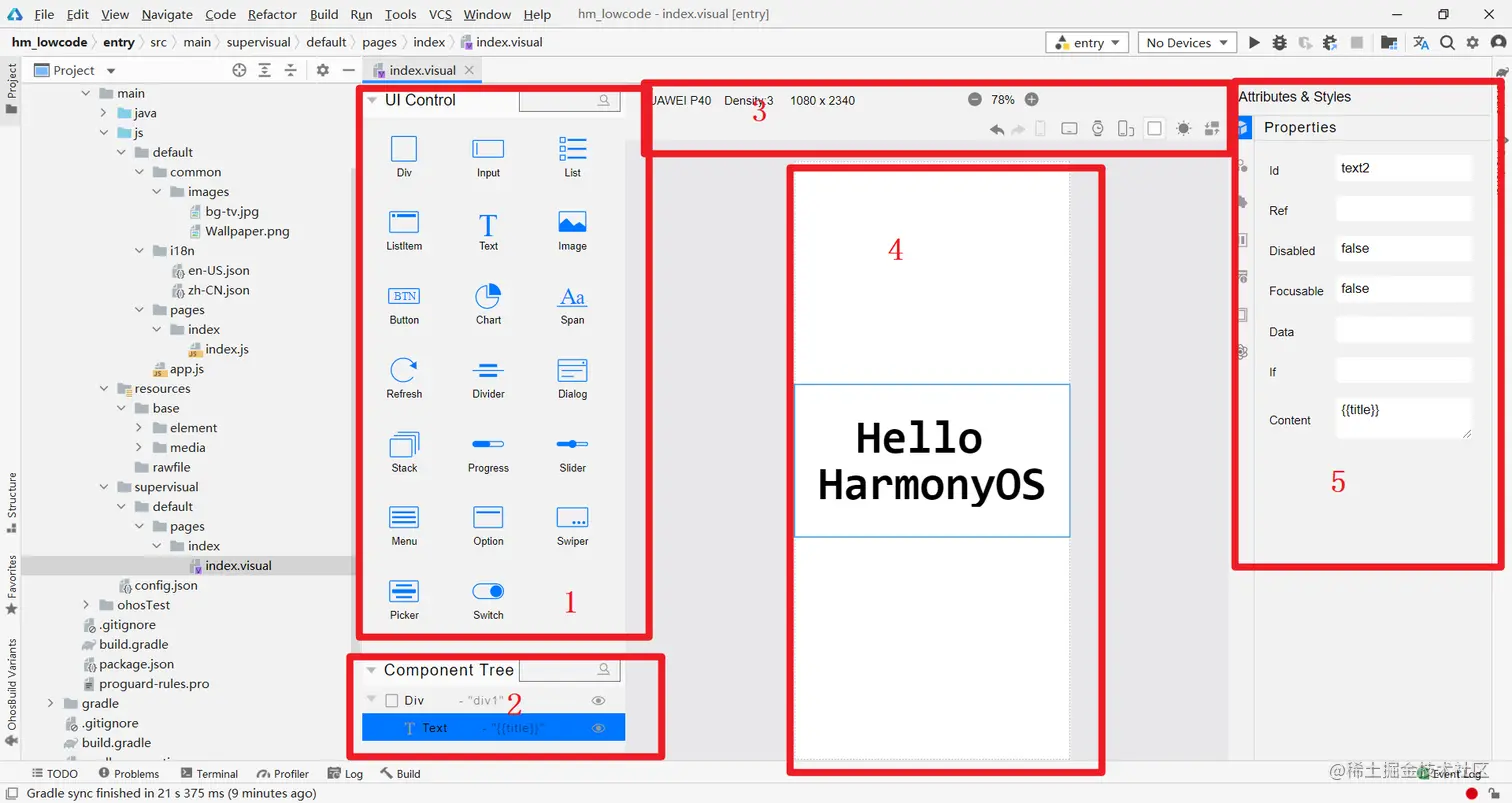1512x803 pixels.
Task: Open the File menu
Action: (44, 15)
